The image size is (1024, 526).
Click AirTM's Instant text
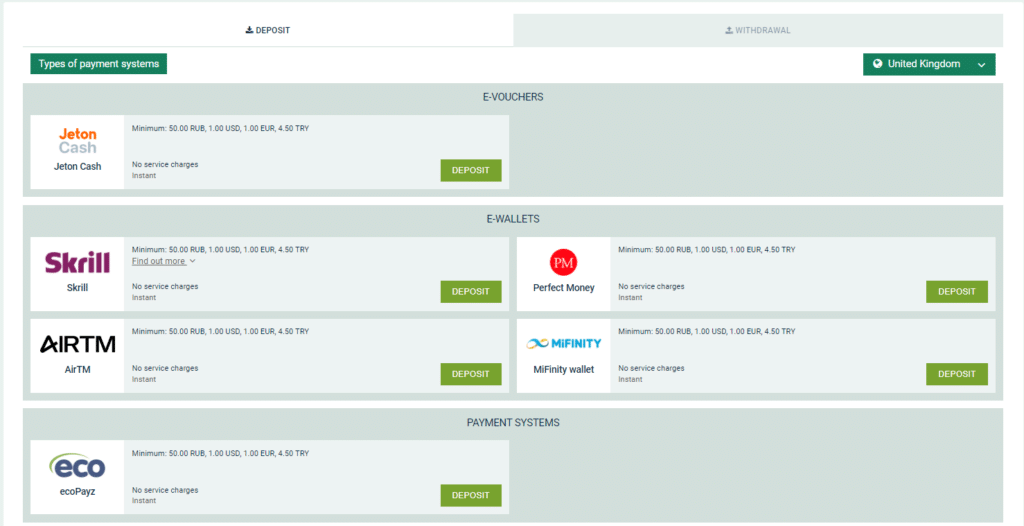click(144, 379)
